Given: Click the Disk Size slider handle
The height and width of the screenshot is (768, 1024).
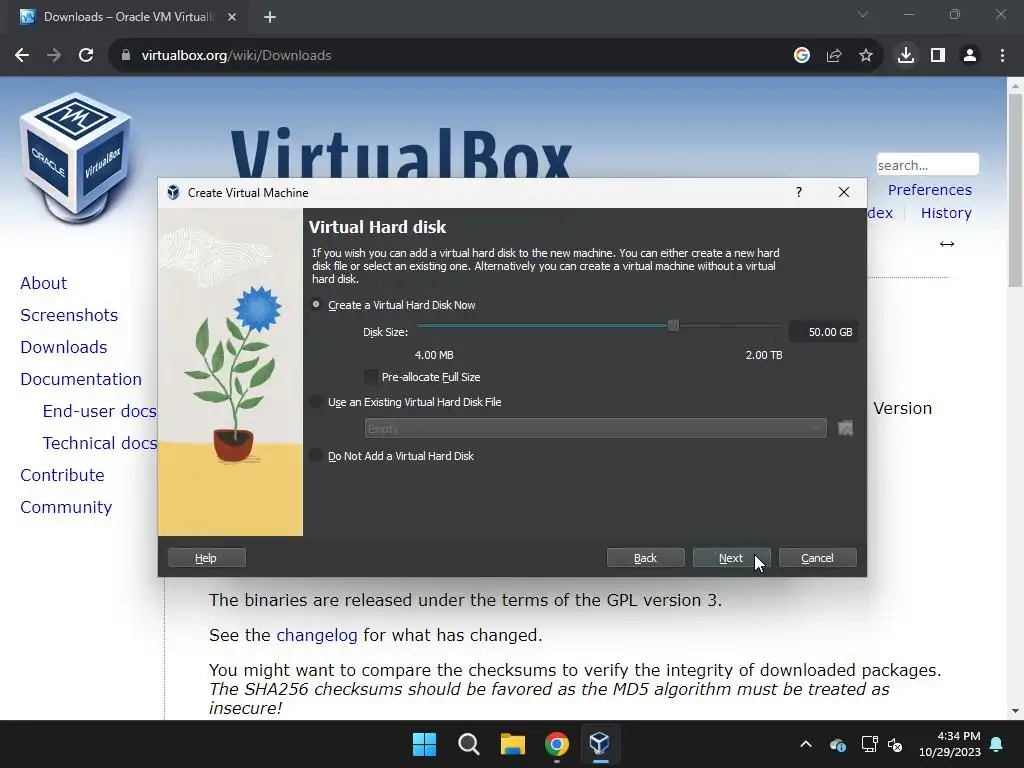Looking at the screenshot, I should (673, 325).
